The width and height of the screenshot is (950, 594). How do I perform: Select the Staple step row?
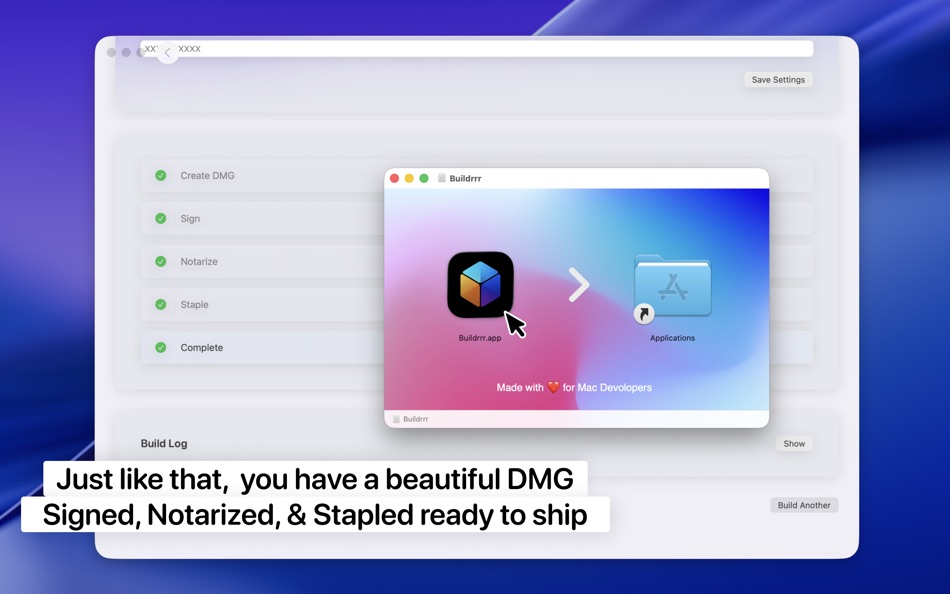coord(250,304)
